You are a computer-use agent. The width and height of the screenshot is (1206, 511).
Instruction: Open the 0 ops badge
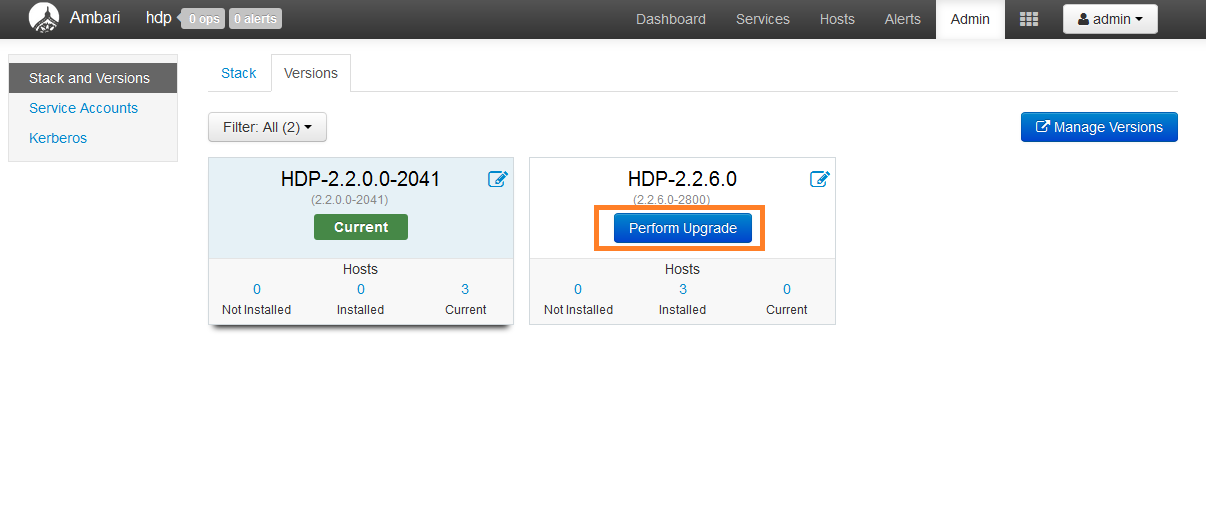tap(203, 19)
